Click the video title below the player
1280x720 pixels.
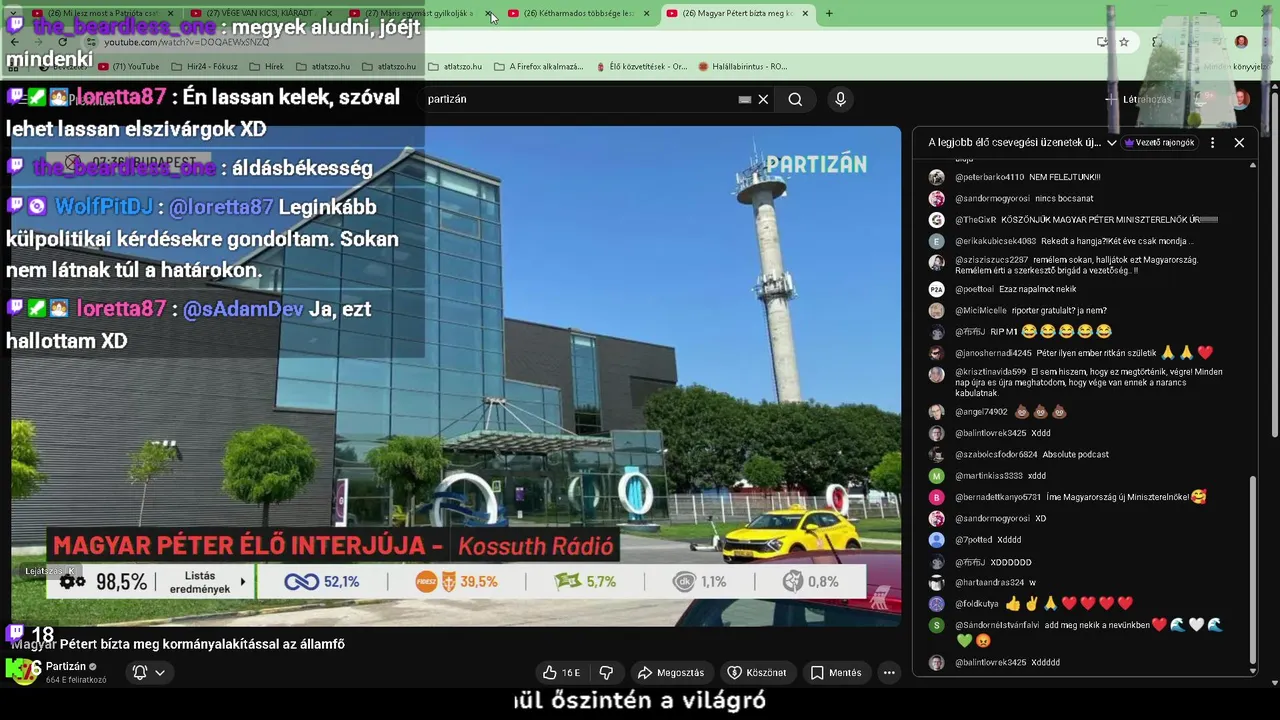[179, 644]
